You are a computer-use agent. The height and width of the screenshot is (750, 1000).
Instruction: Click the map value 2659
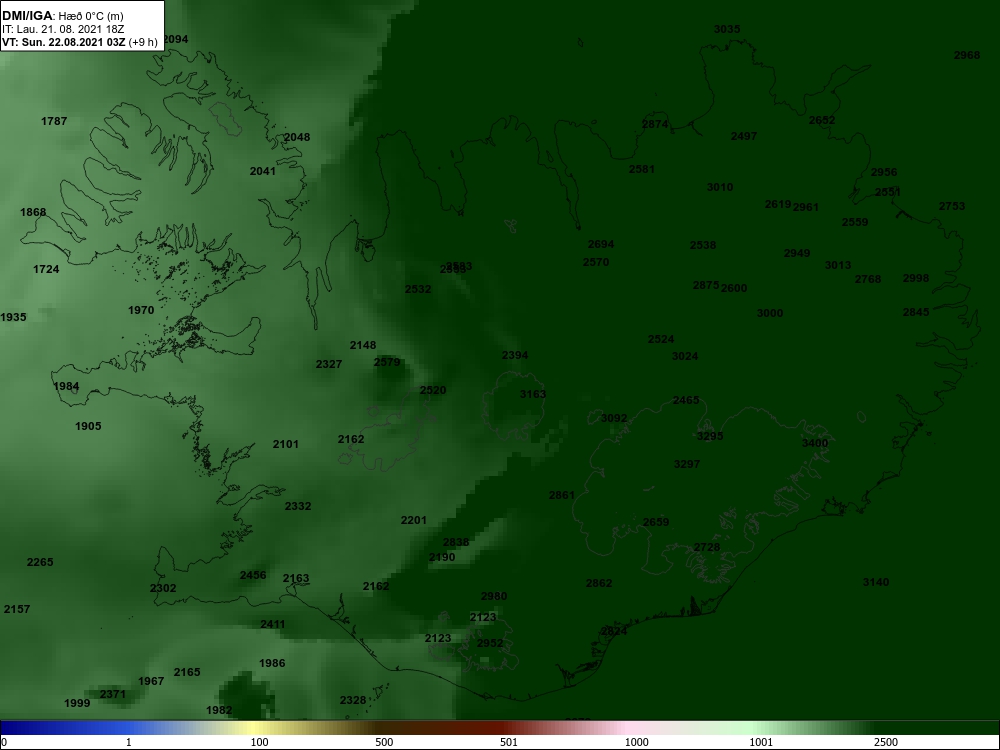tap(656, 522)
